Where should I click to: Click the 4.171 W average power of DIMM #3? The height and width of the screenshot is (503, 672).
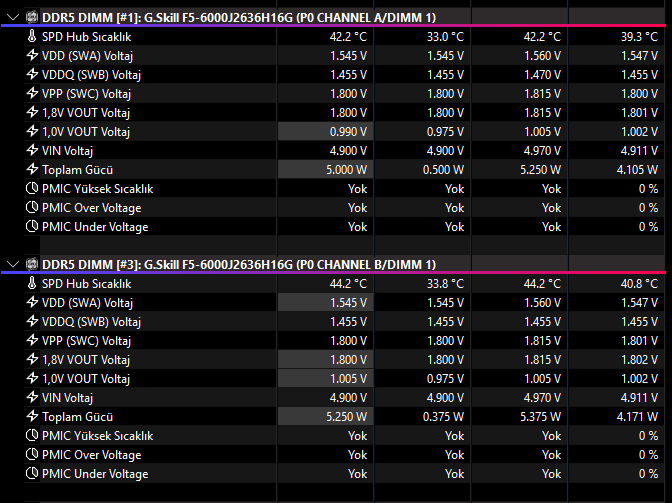coord(637,417)
